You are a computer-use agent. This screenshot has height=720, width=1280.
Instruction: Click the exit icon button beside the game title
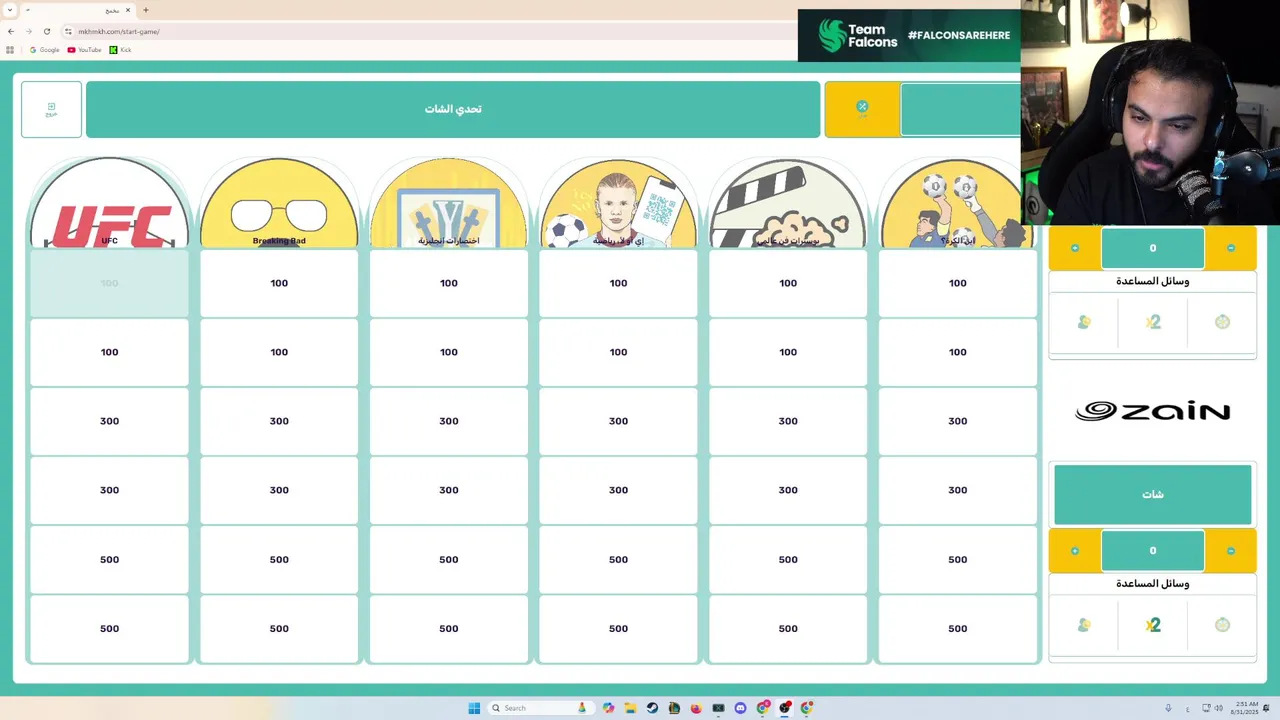pyautogui.click(x=51, y=109)
